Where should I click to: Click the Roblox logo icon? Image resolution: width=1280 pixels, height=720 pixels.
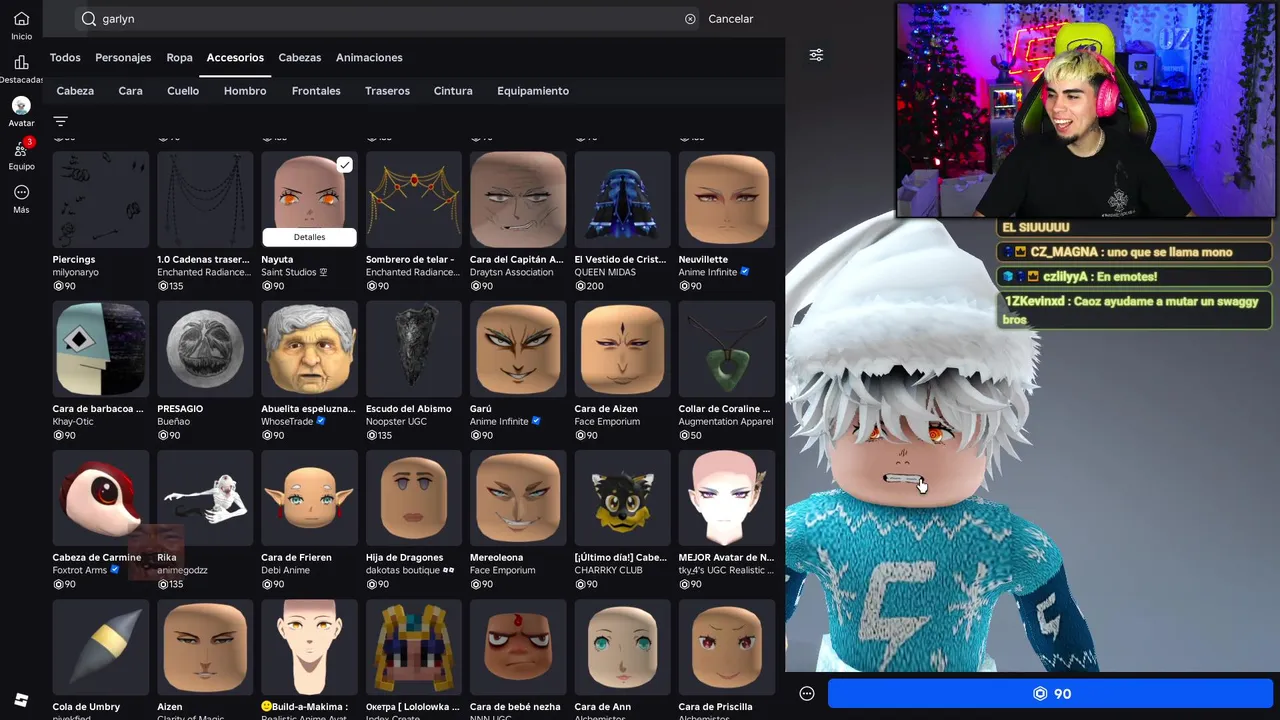21,700
